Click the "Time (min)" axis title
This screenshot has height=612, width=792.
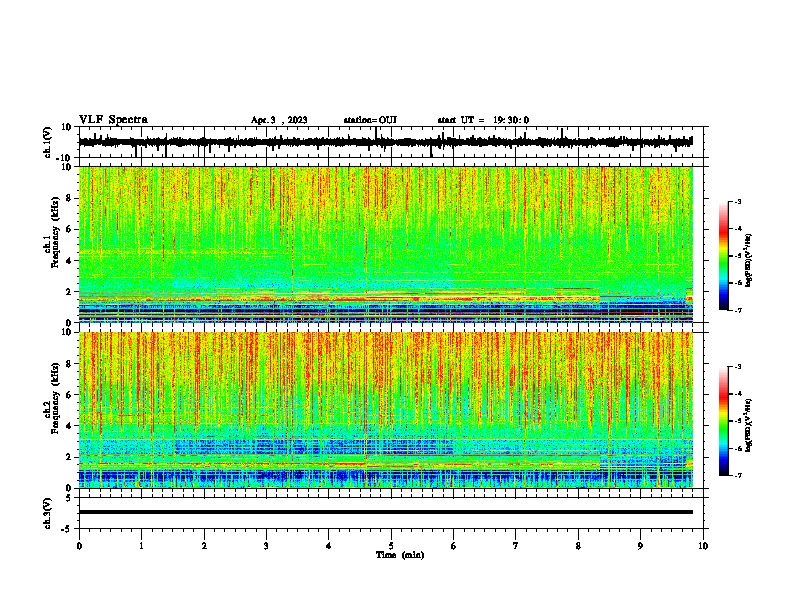click(x=400, y=555)
